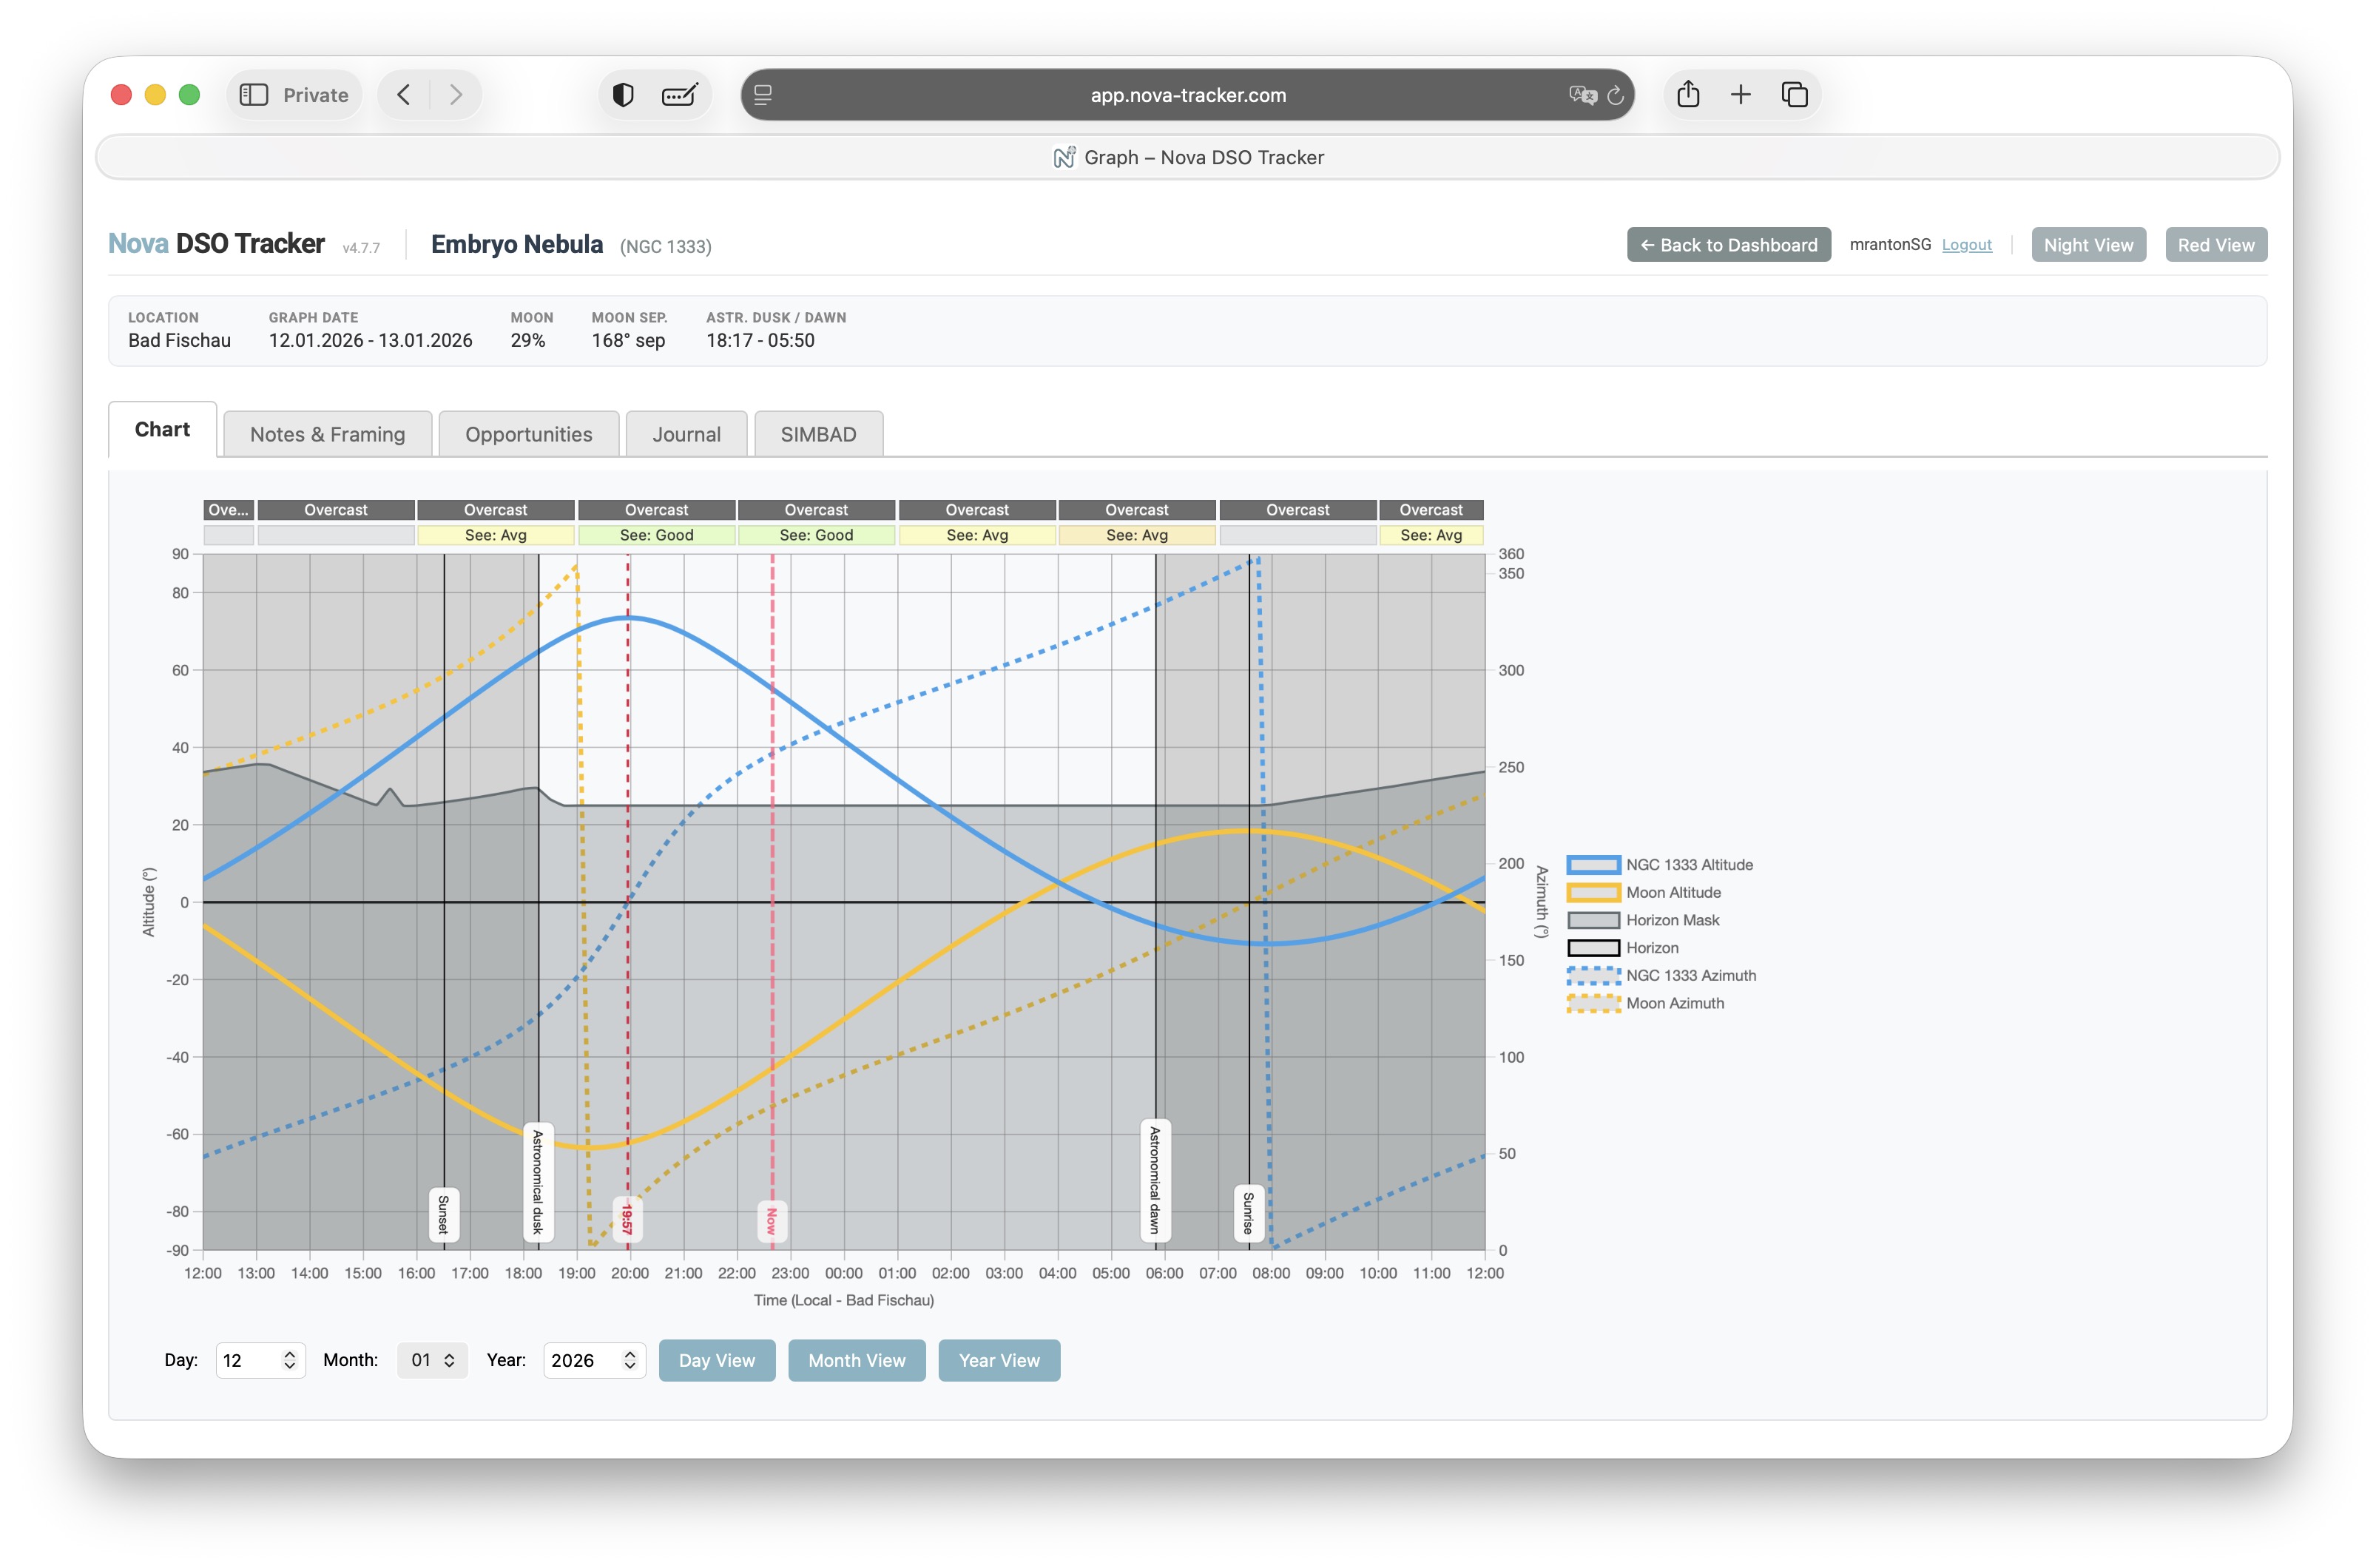Open the Share icon in the toolbar
Image resolution: width=2376 pixels, height=1568 pixels.
coord(1688,95)
